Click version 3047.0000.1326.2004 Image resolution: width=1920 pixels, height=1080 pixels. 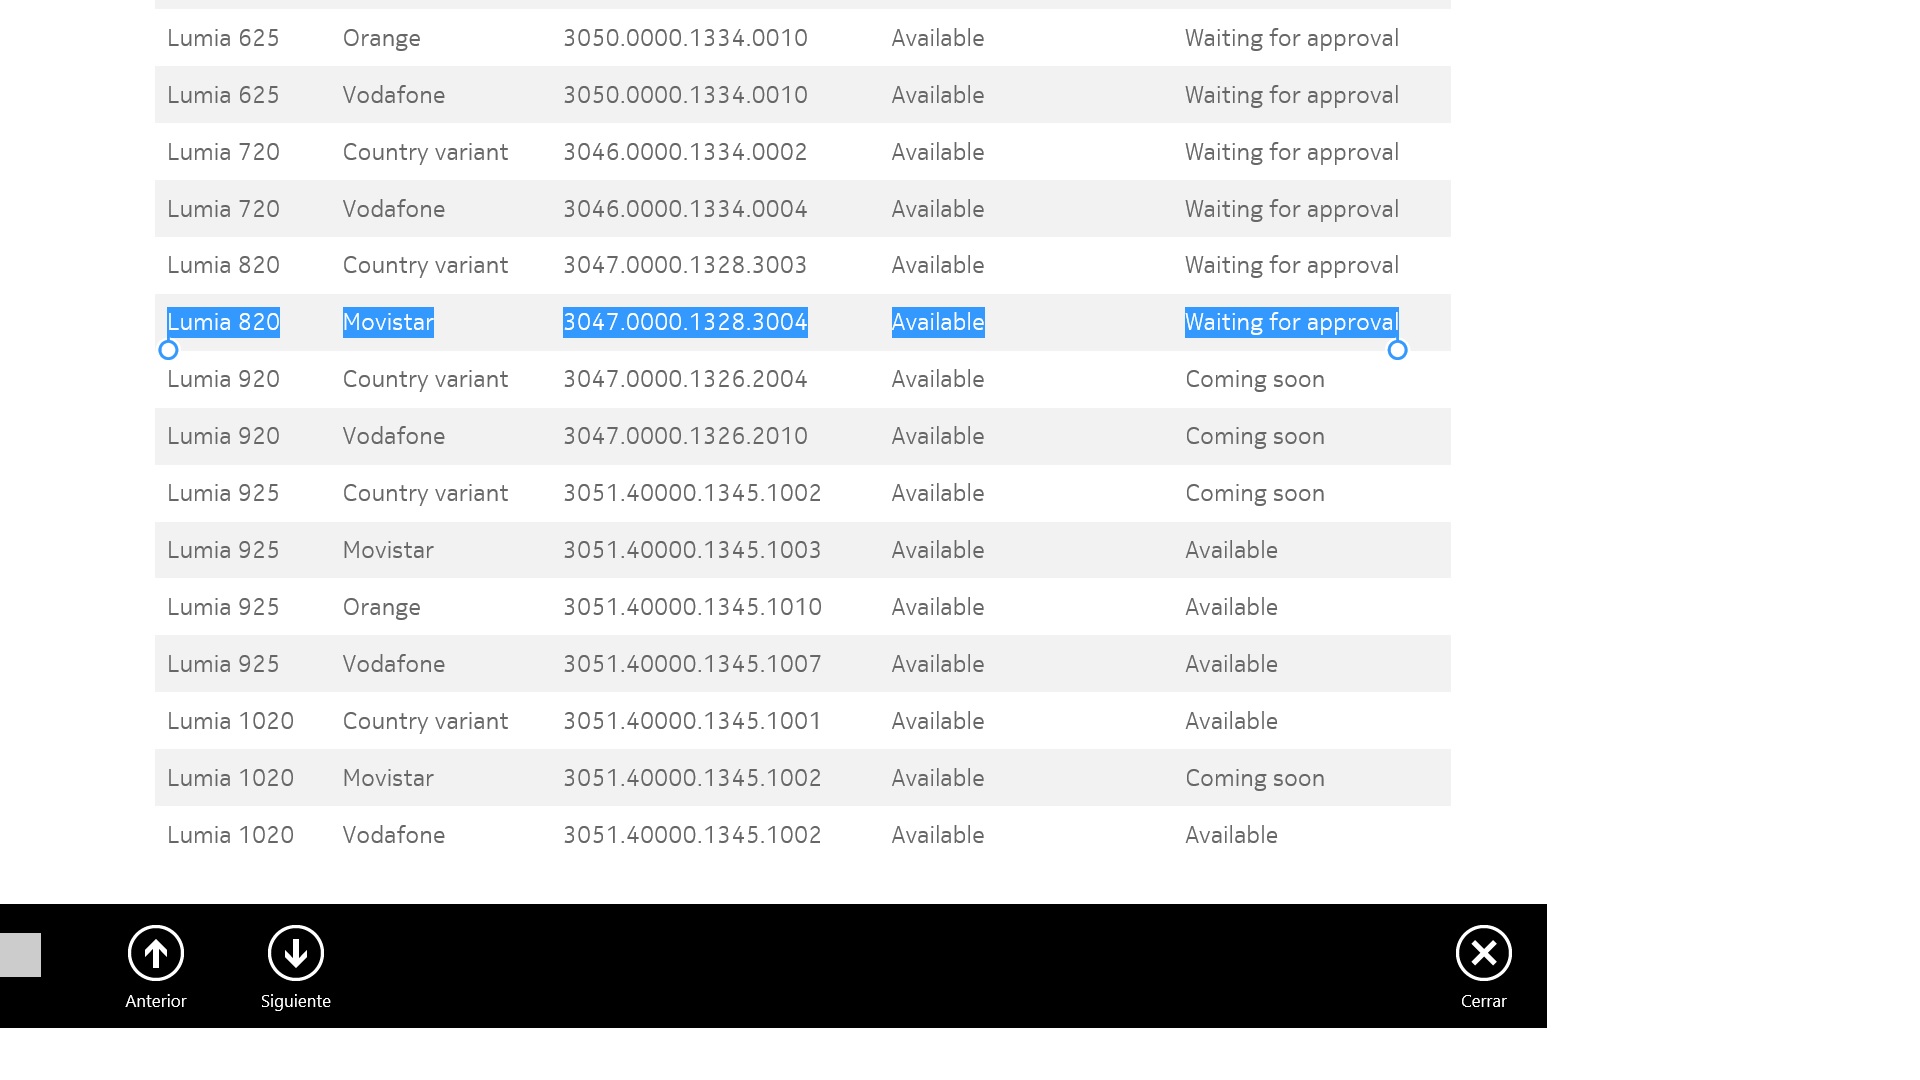point(685,379)
